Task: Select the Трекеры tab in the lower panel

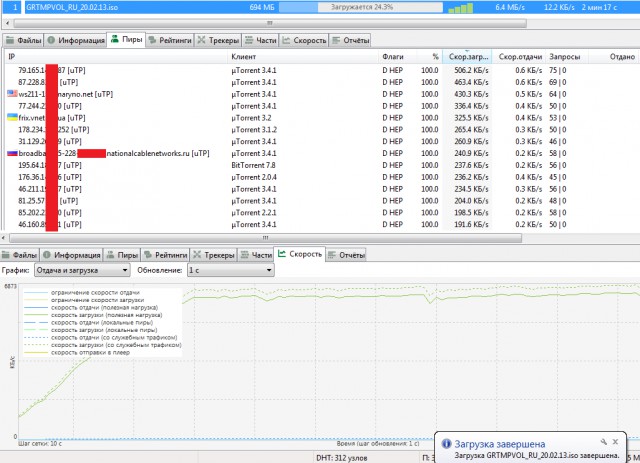Action: [x=213, y=255]
